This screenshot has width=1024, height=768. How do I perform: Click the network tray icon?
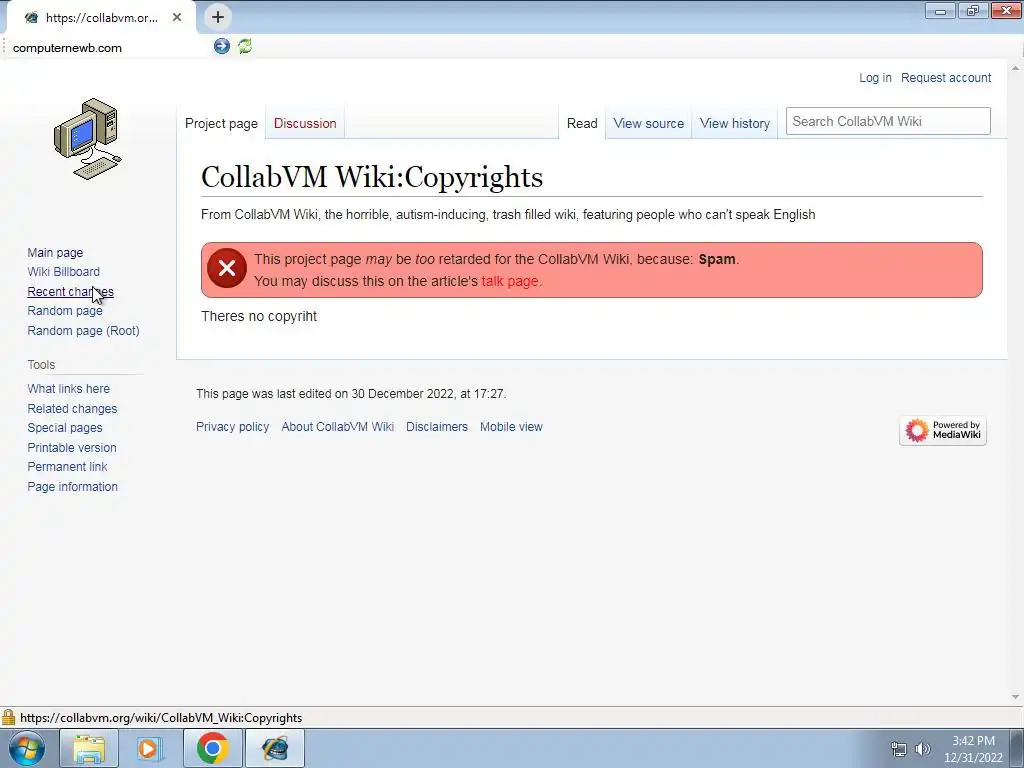pos(899,749)
